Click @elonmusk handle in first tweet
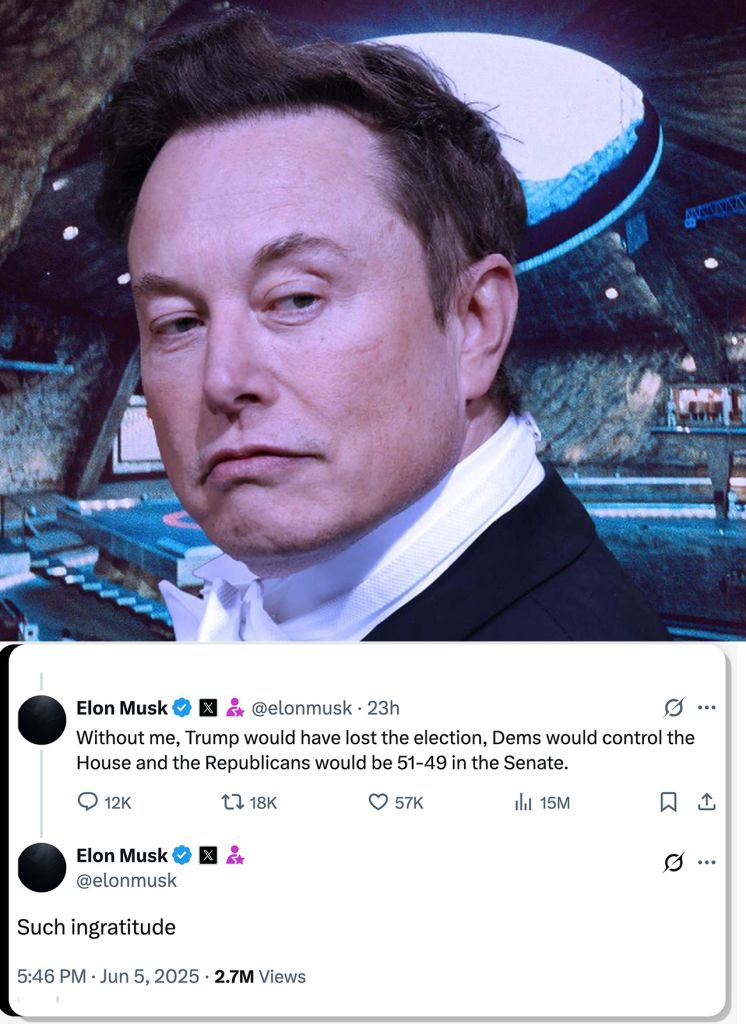746x1024 pixels. coord(302,708)
